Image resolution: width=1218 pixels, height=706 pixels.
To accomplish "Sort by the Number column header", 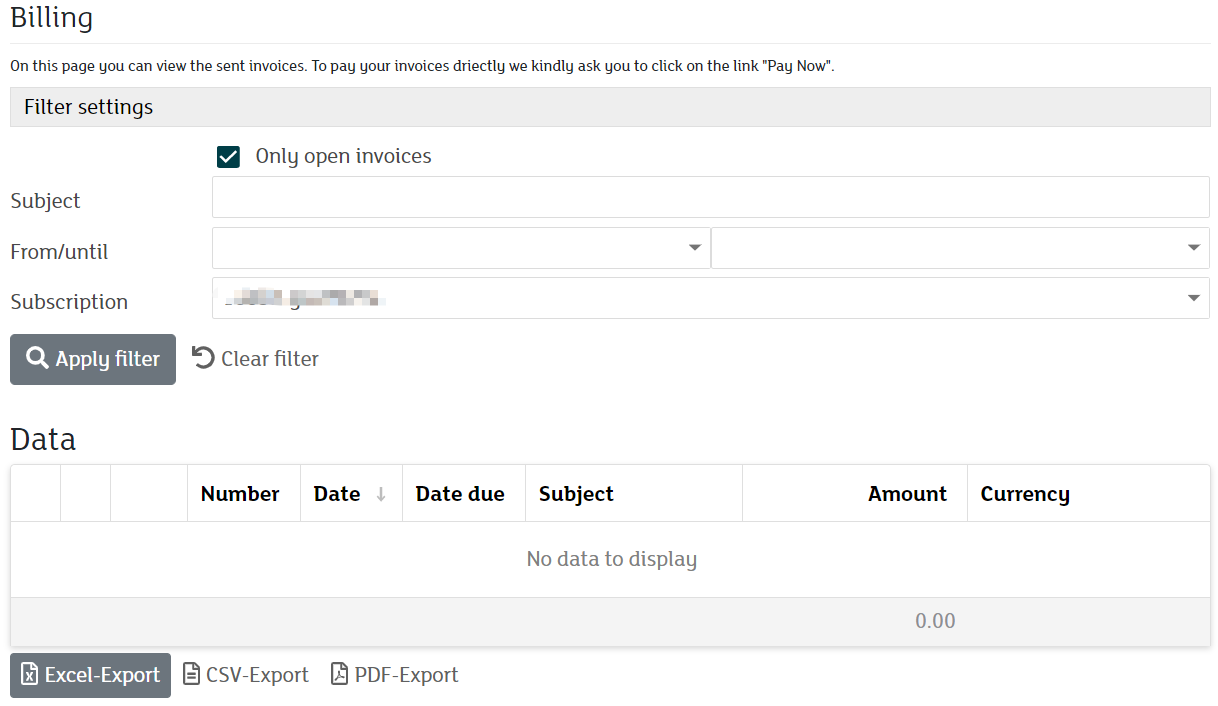I will point(240,494).
